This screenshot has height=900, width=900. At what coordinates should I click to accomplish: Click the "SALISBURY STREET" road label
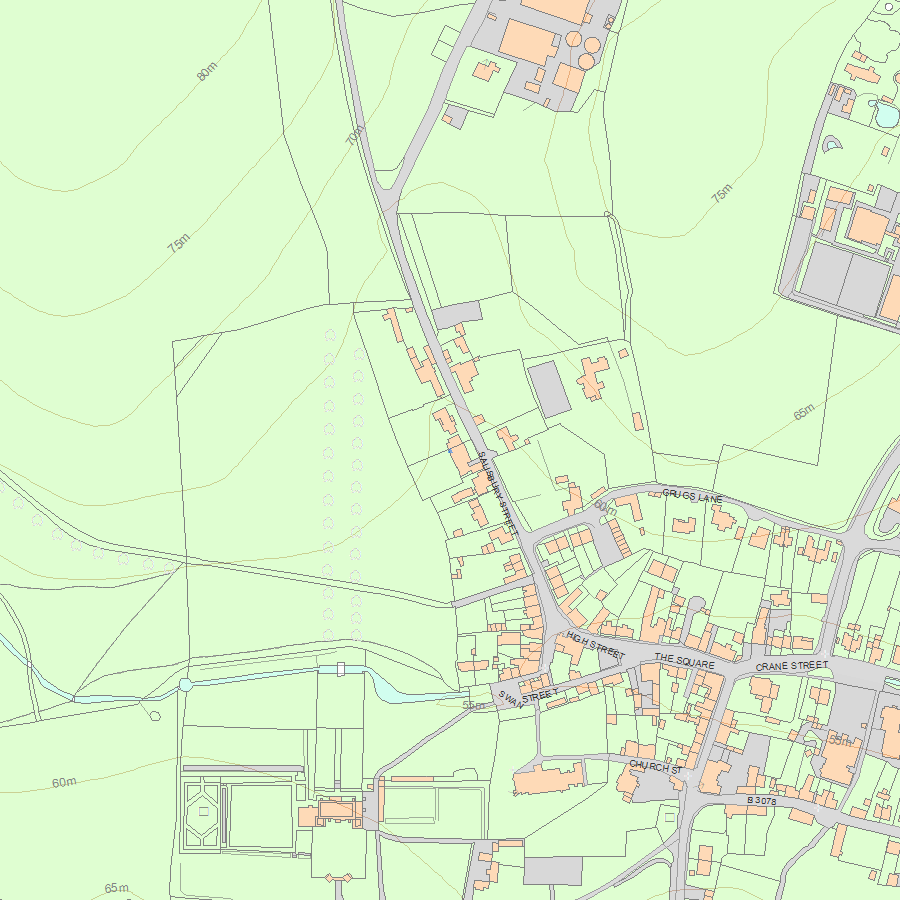[498, 492]
